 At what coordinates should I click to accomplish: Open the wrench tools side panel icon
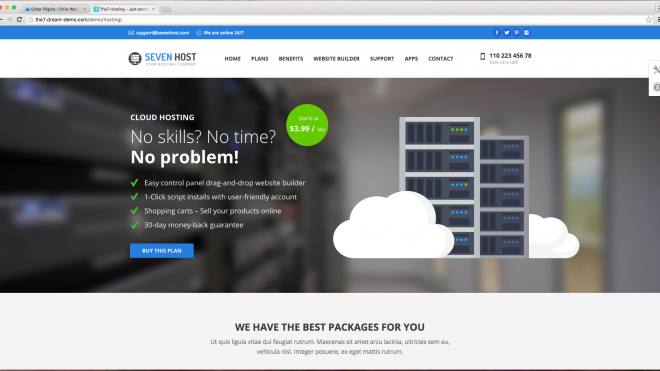pyautogui.click(x=656, y=70)
